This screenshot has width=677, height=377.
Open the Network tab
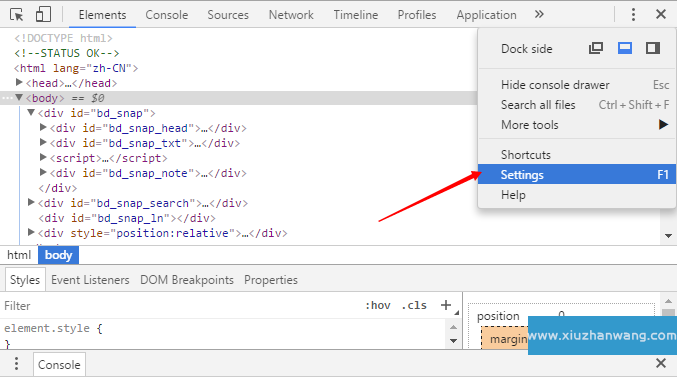click(291, 15)
